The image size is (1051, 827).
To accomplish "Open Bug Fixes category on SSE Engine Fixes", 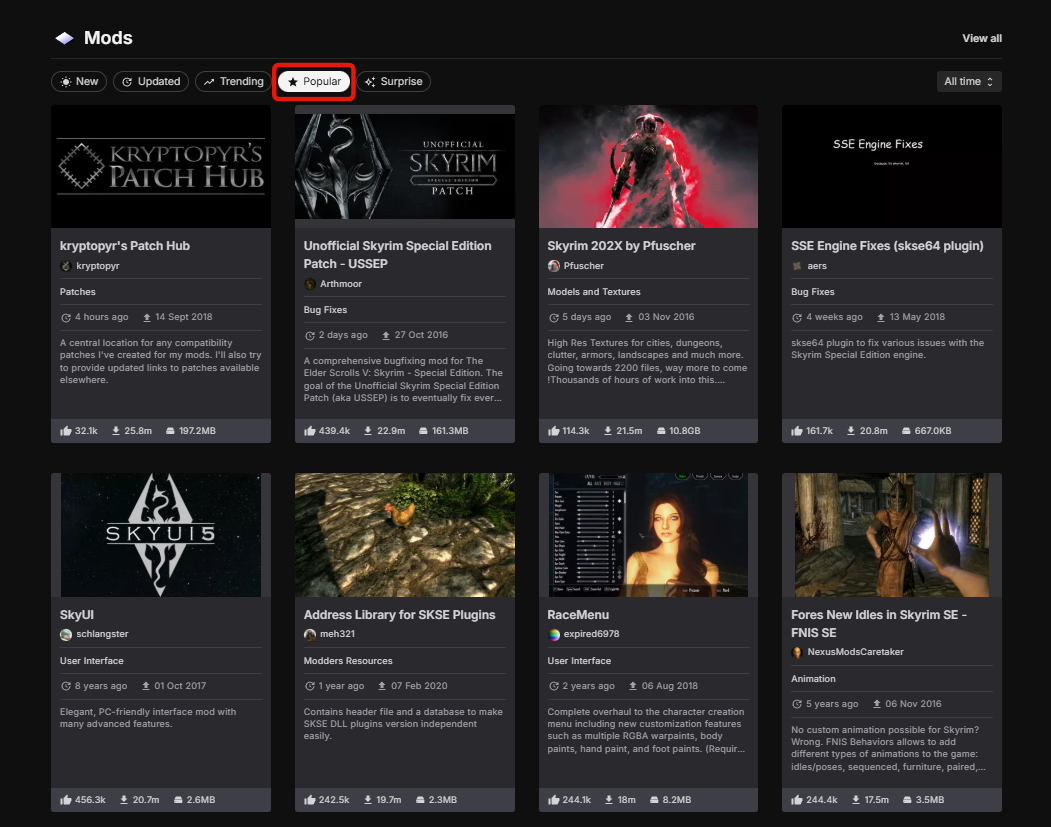I will point(812,292).
